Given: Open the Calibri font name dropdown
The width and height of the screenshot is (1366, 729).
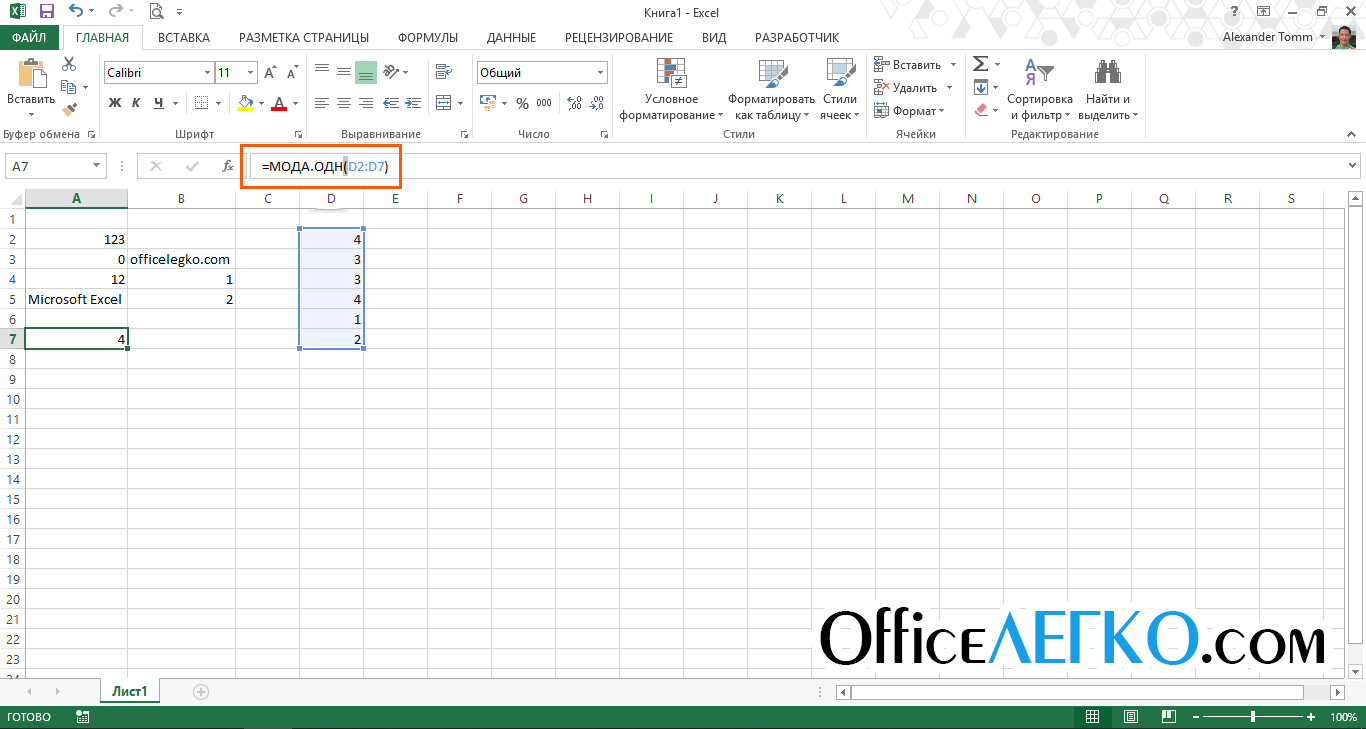Looking at the screenshot, I should coord(208,73).
